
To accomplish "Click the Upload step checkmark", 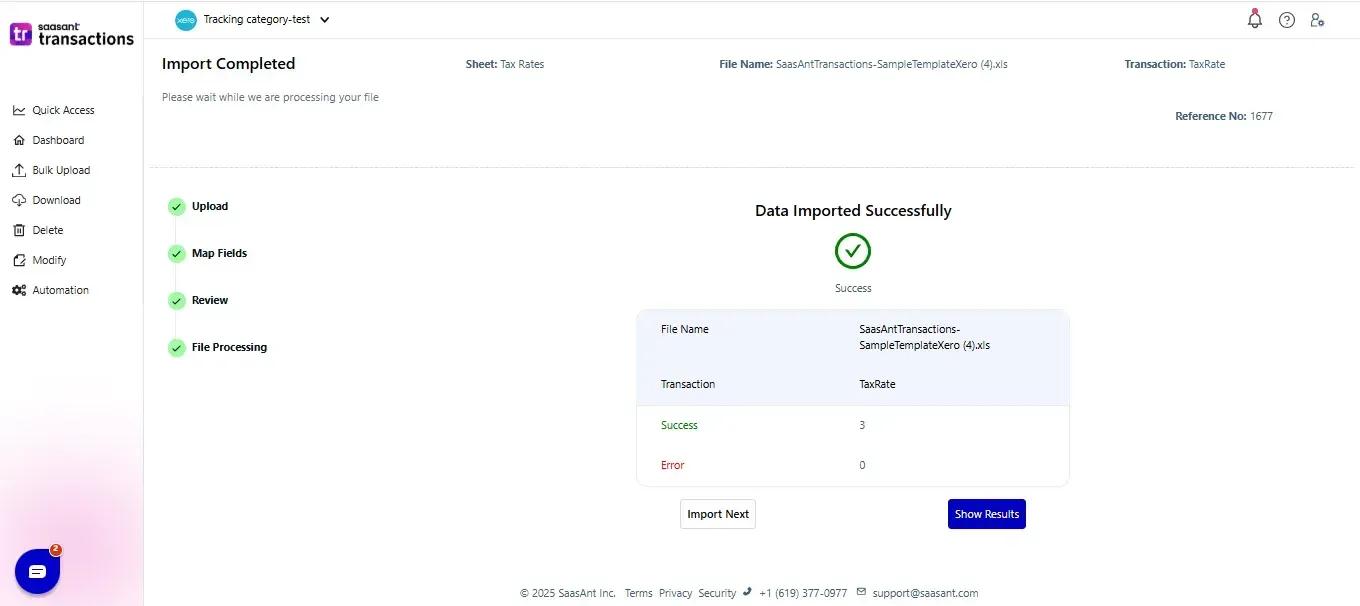I will 176,207.
